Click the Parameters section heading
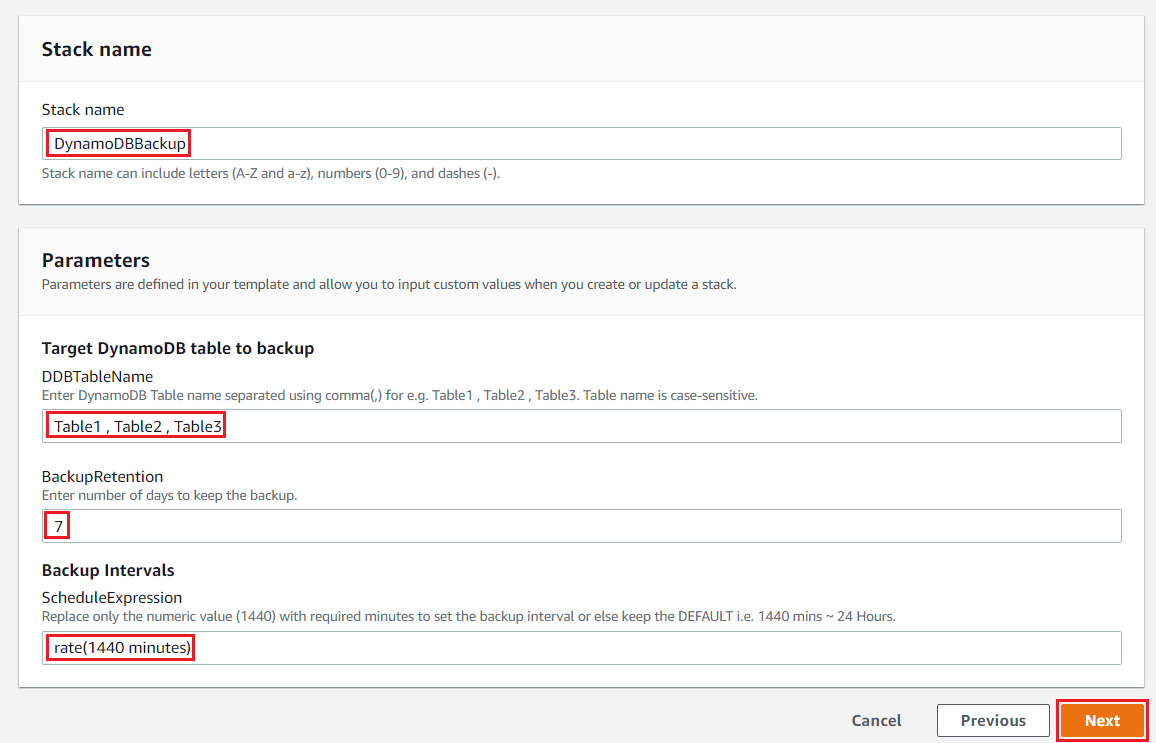 point(96,260)
